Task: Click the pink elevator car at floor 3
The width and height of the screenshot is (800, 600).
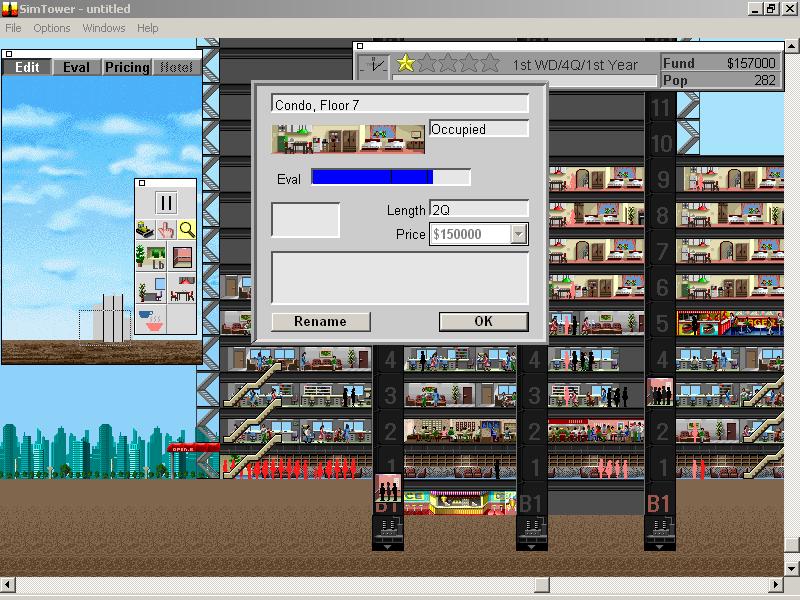Action: (660, 392)
